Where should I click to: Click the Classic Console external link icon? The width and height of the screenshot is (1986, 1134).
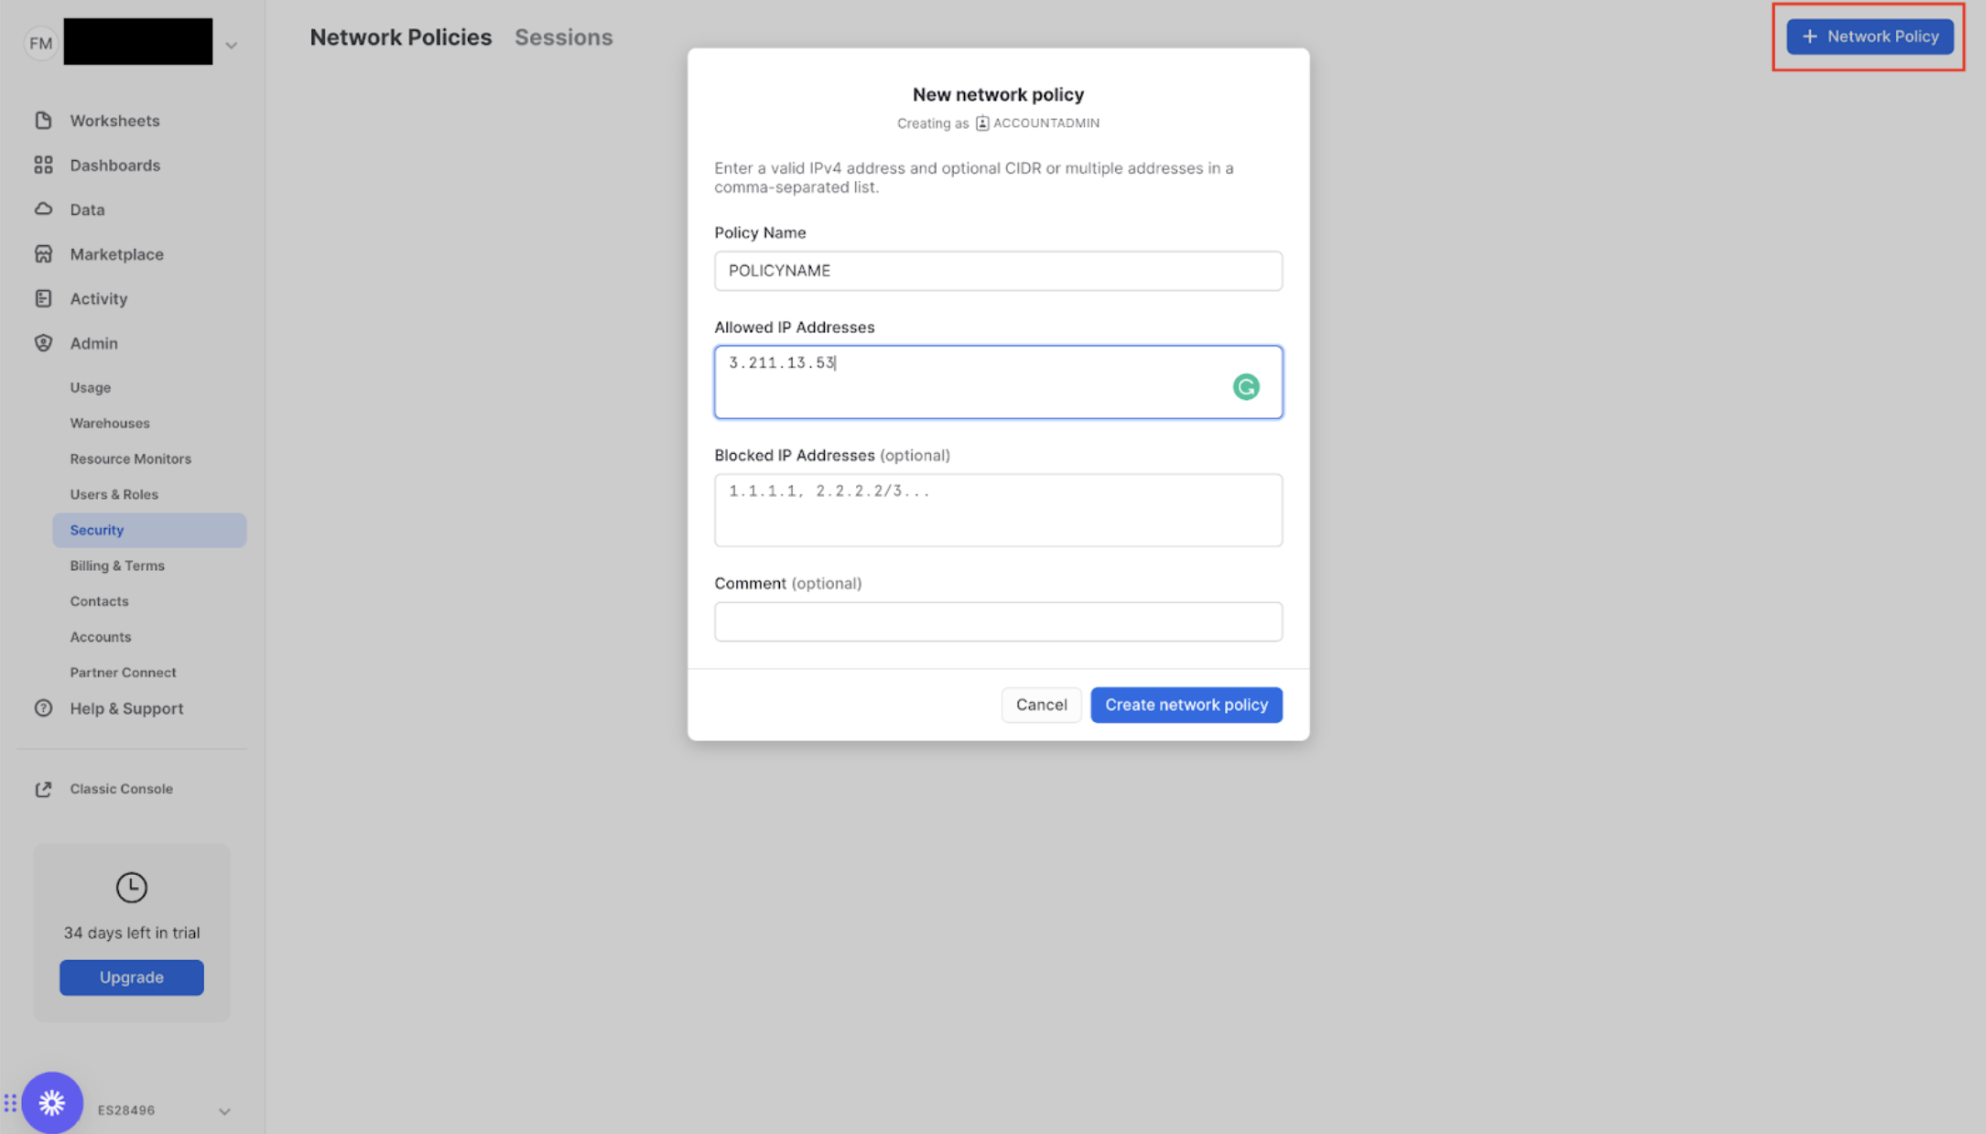pyautogui.click(x=43, y=789)
